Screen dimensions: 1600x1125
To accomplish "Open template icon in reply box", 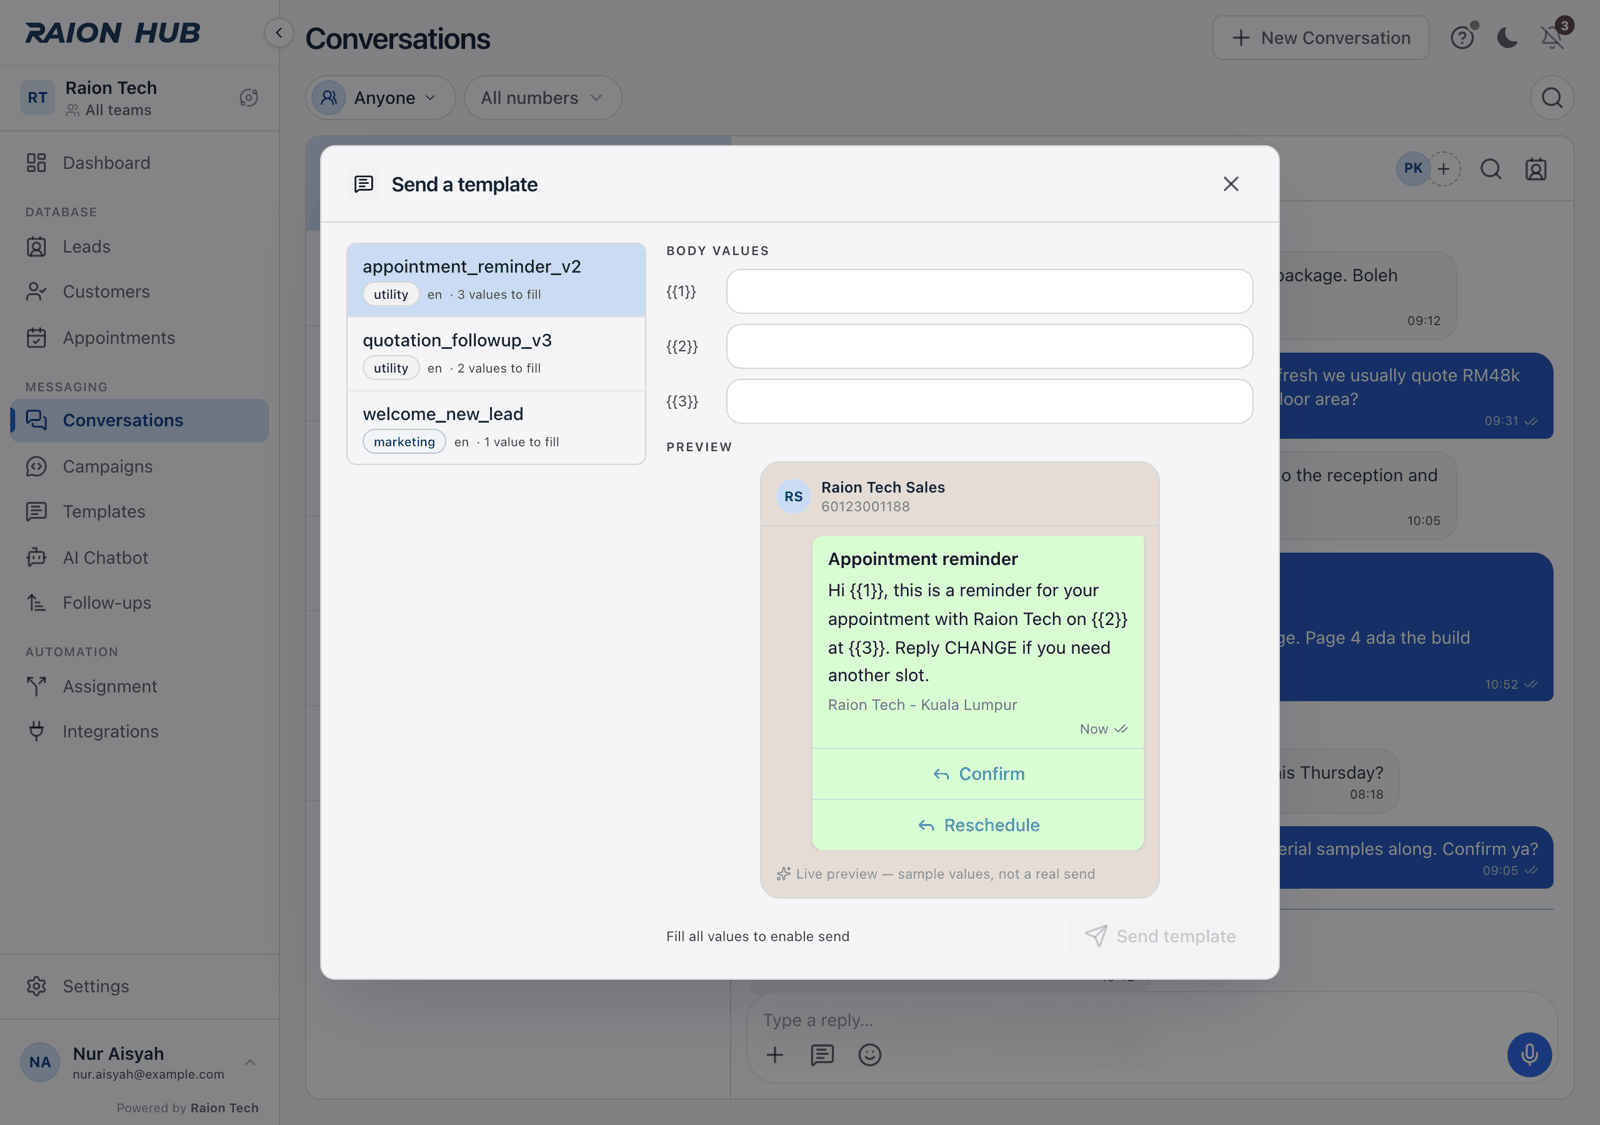I will click(x=822, y=1055).
